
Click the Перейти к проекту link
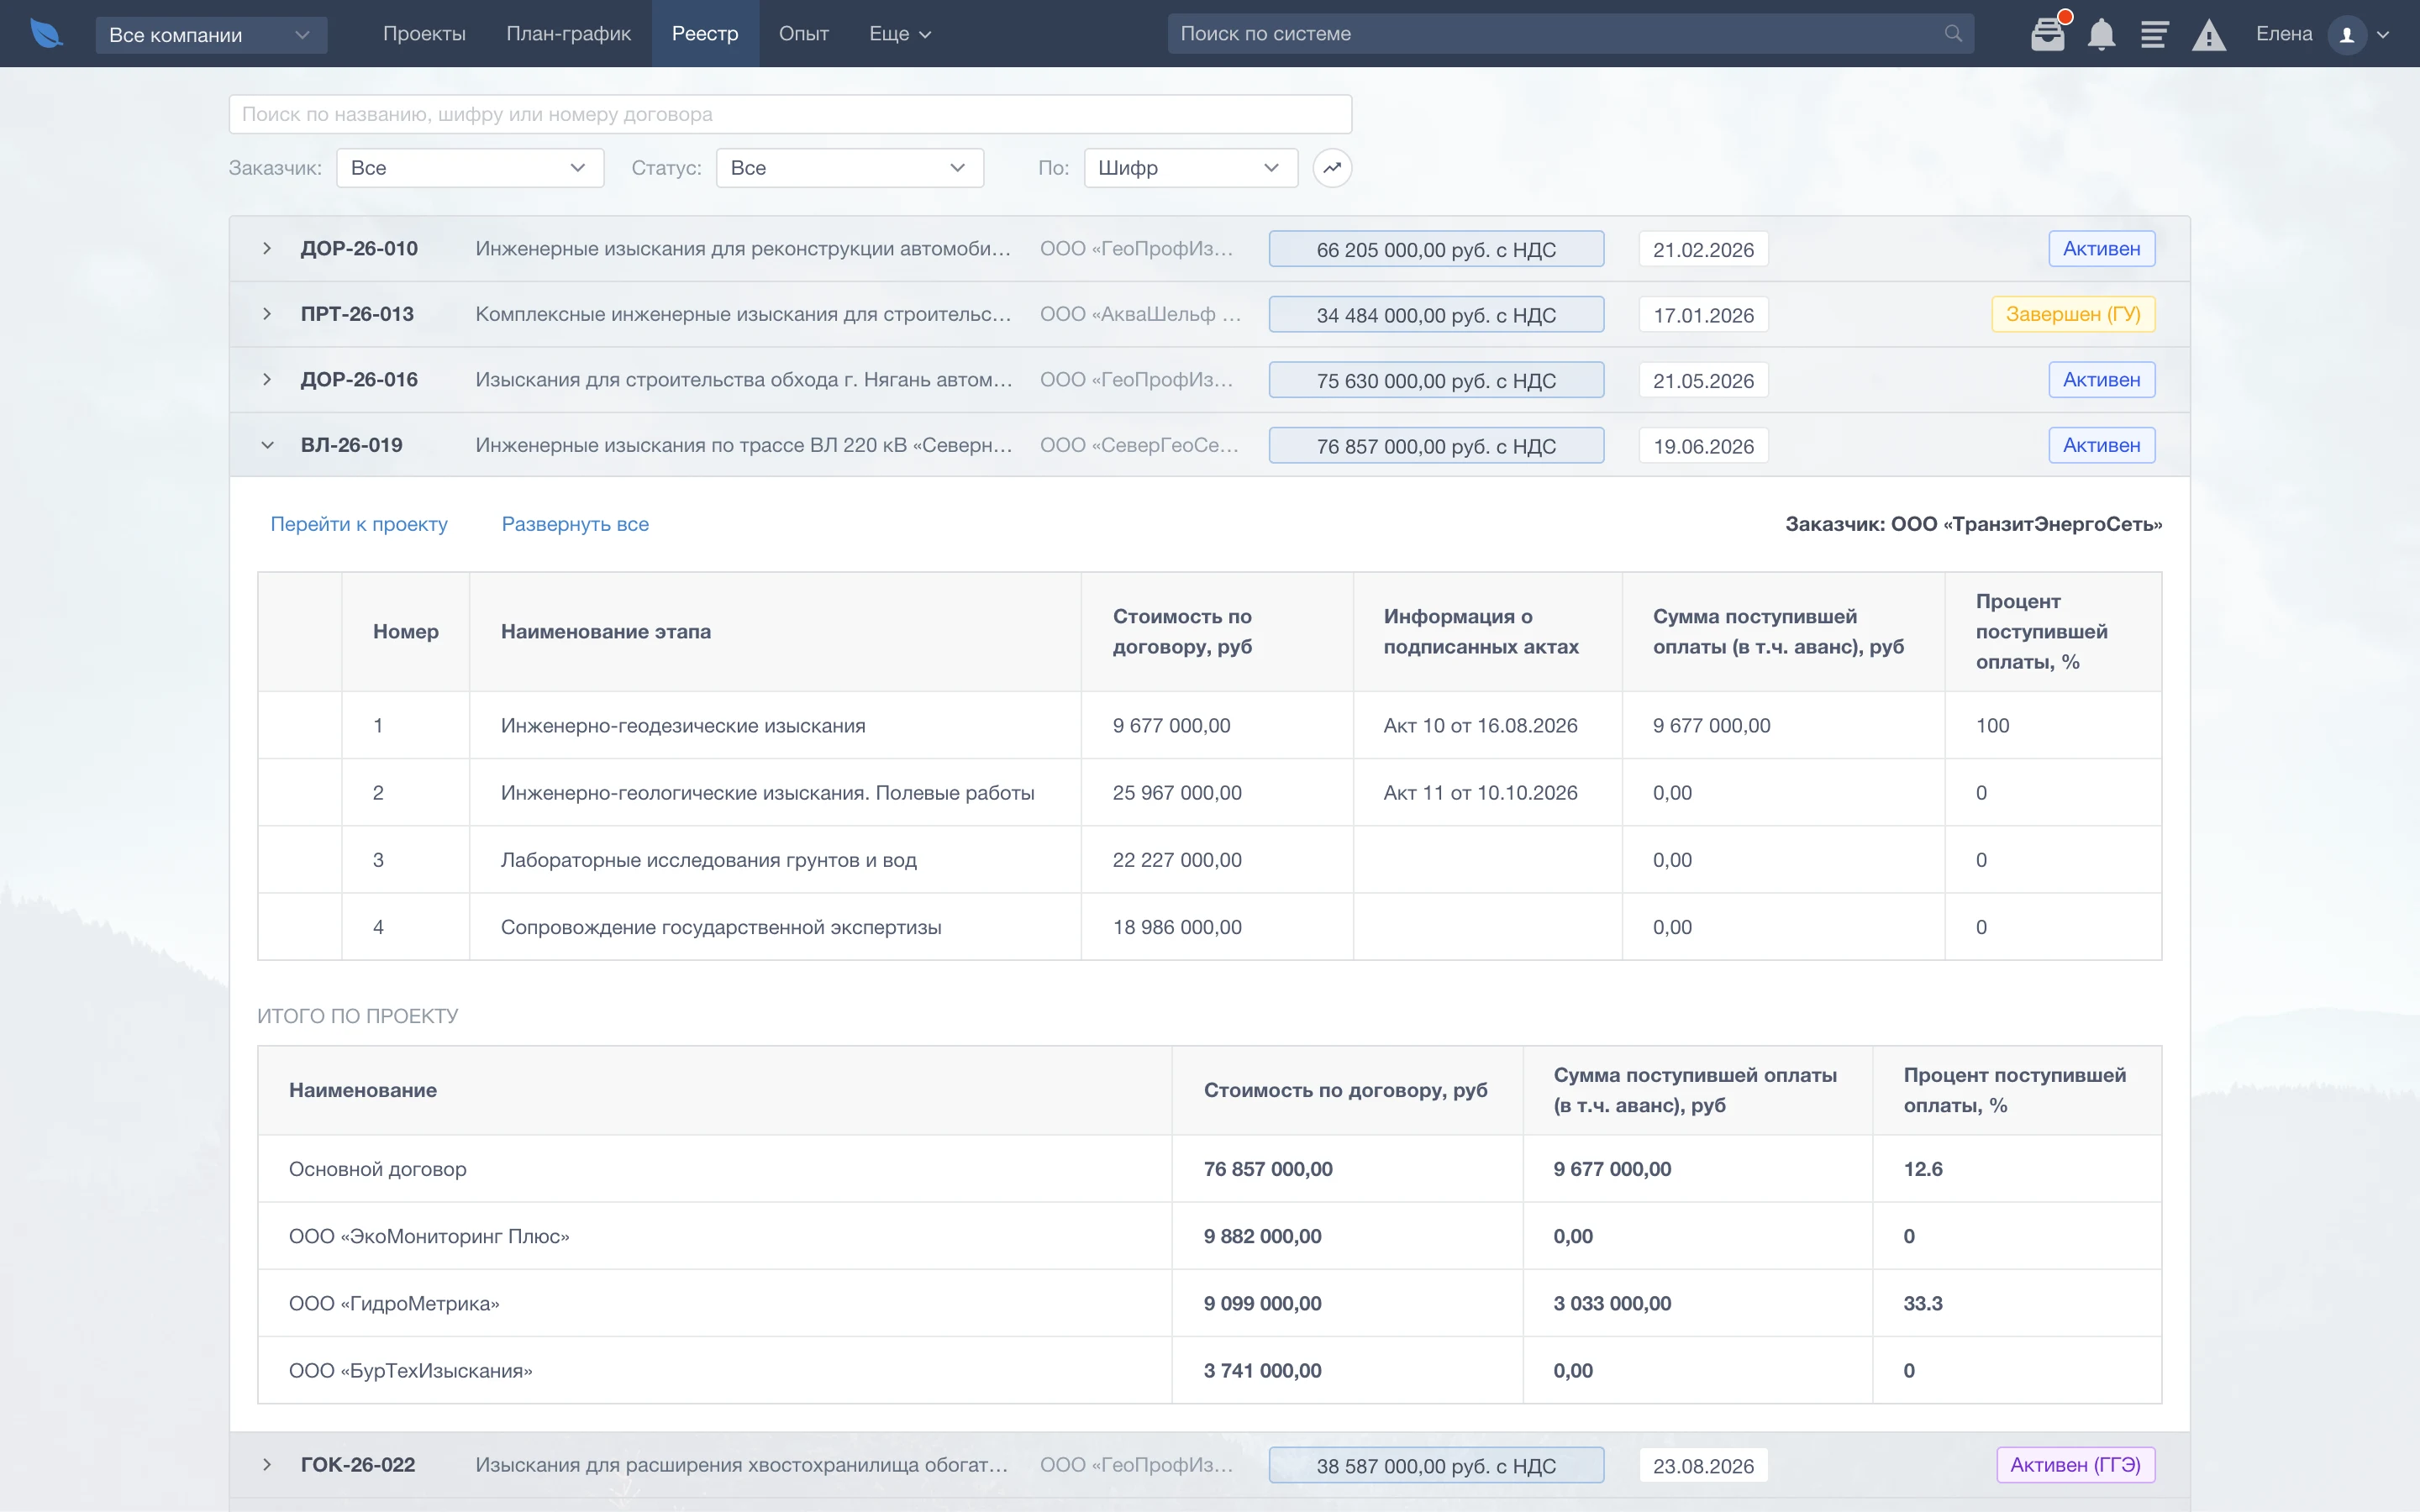point(359,524)
